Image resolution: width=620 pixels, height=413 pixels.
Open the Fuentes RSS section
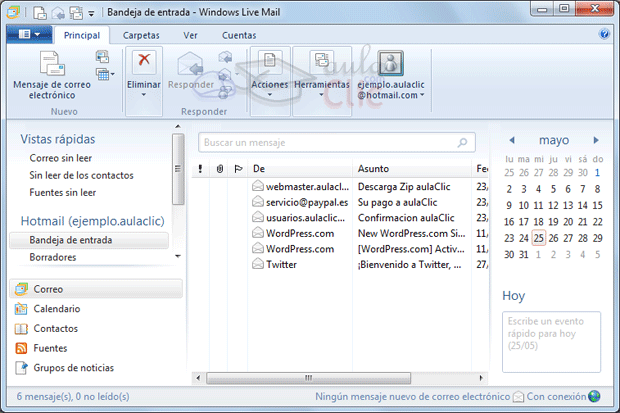(x=41, y=348)
